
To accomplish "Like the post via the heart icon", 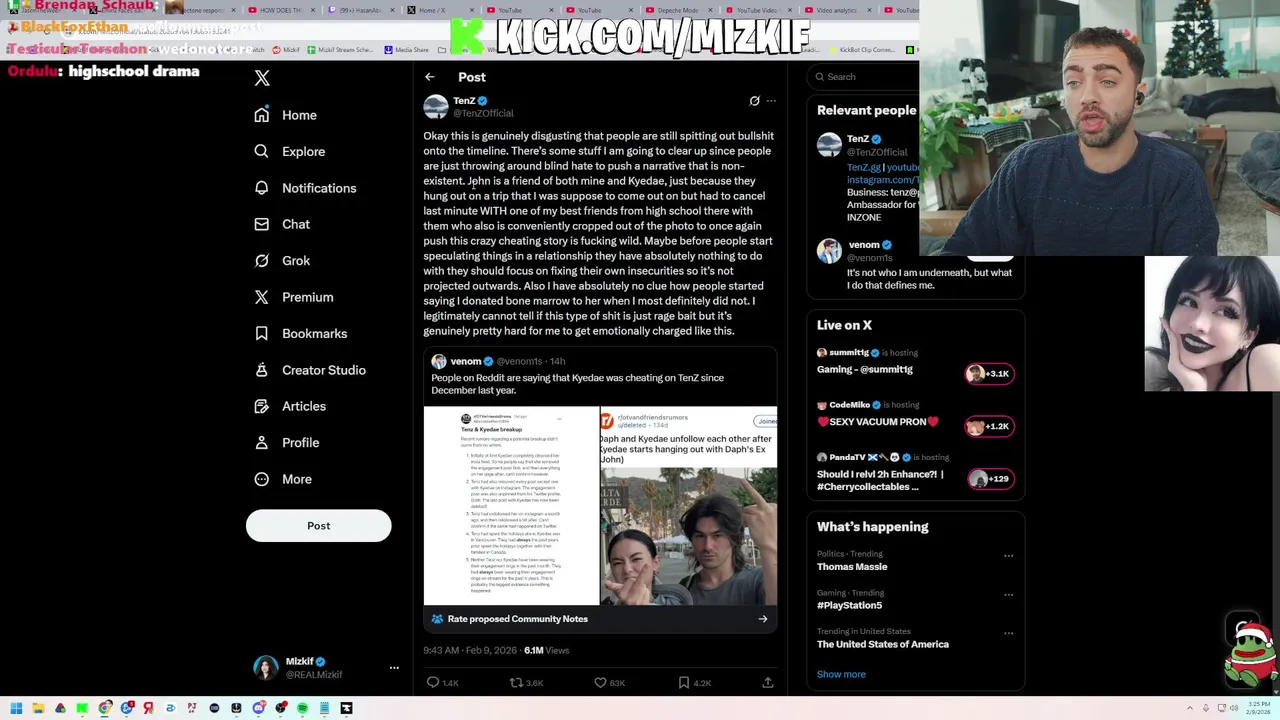I will [600, 682].
